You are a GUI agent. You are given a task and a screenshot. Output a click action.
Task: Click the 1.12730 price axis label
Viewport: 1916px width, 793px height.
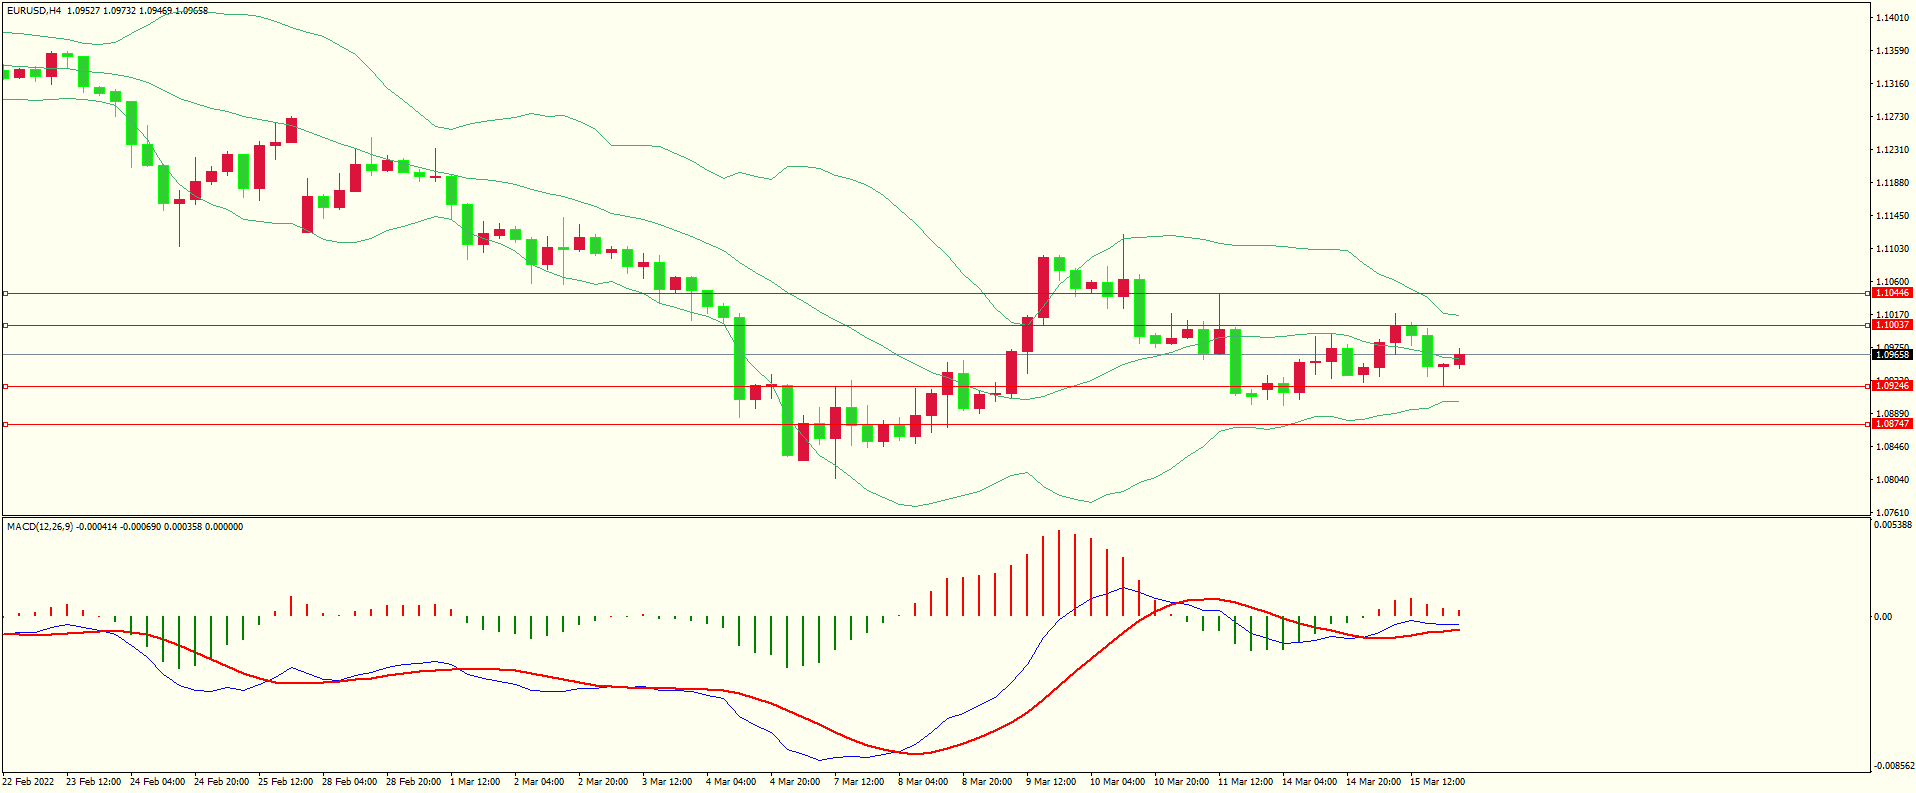click(1892, 117)
